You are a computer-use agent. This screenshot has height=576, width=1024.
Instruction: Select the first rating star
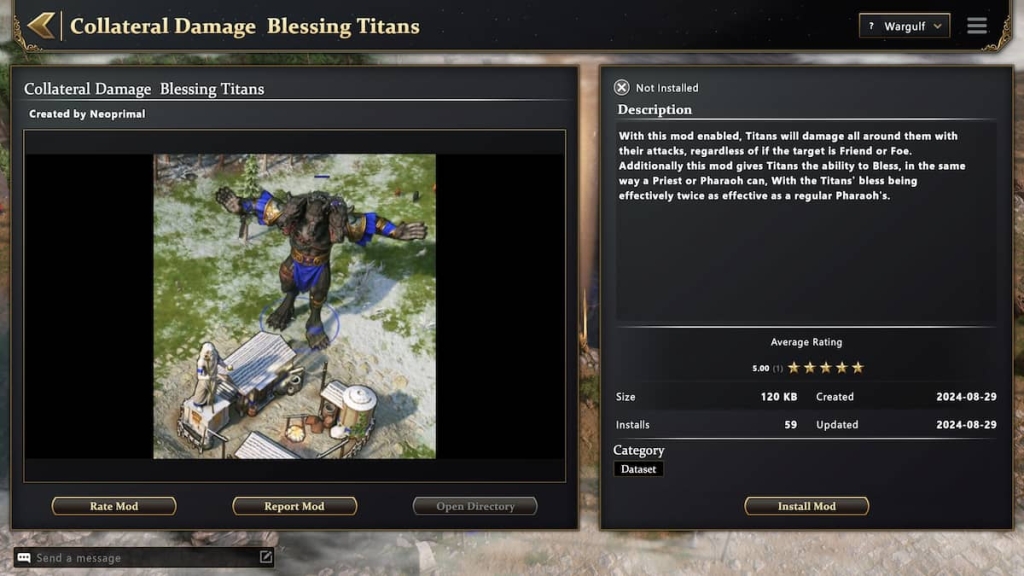pyautogui.click(x=793, y=368)
